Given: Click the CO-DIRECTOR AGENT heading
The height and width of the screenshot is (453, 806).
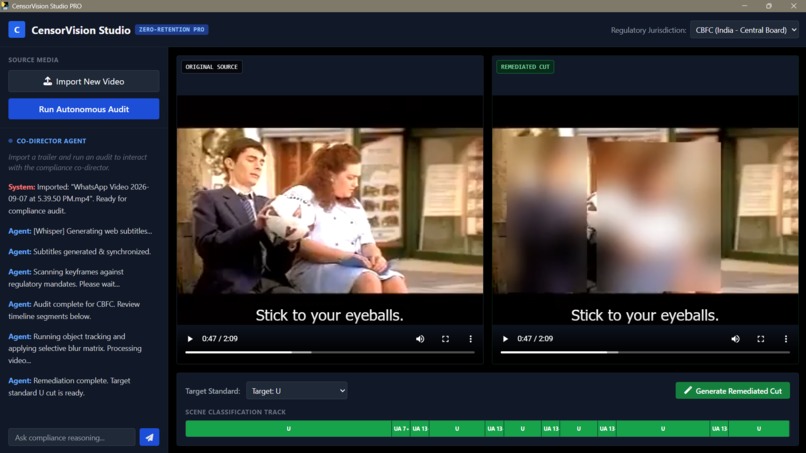Looking at the screenshot, I should (x=51, y=141).
